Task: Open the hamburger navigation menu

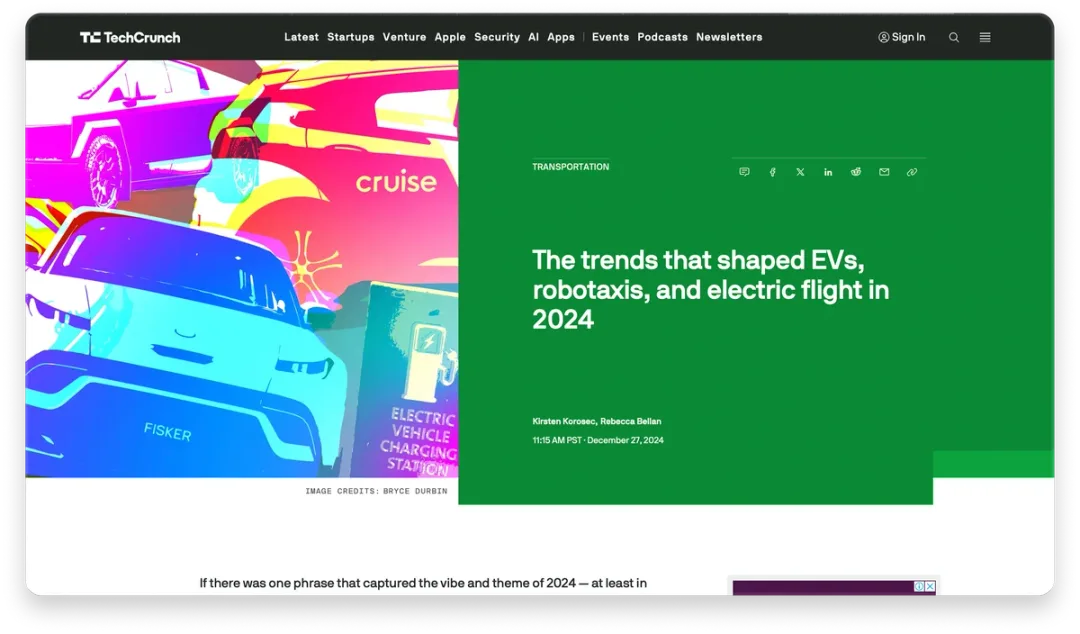Action: pyautogui.click(x=985, y=37)
